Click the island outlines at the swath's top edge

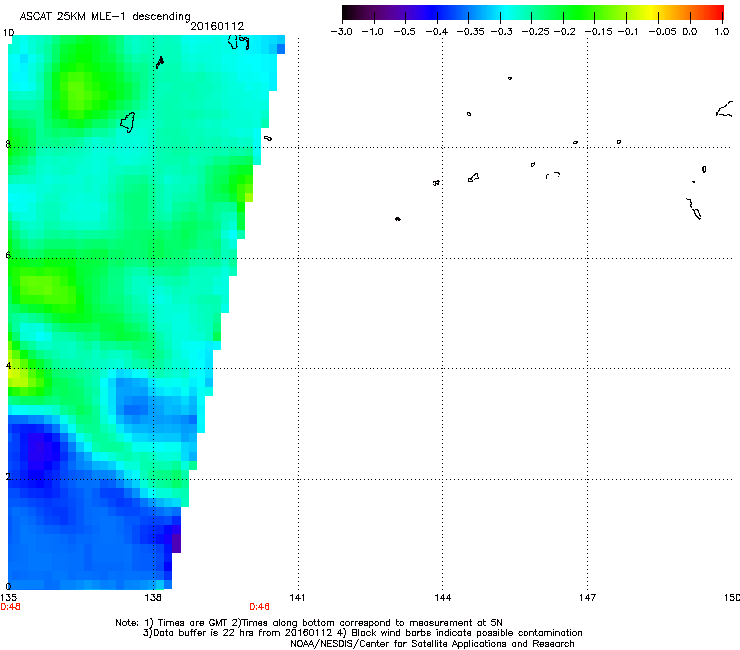pyautogui.click(x=238, y=42)
